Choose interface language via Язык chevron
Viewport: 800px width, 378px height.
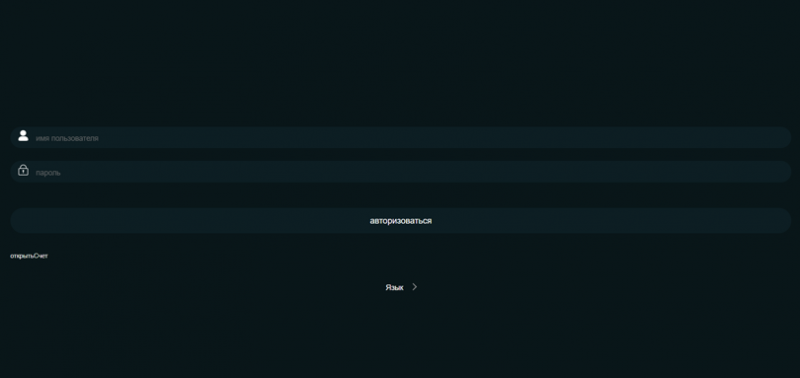tap(414, 287)
